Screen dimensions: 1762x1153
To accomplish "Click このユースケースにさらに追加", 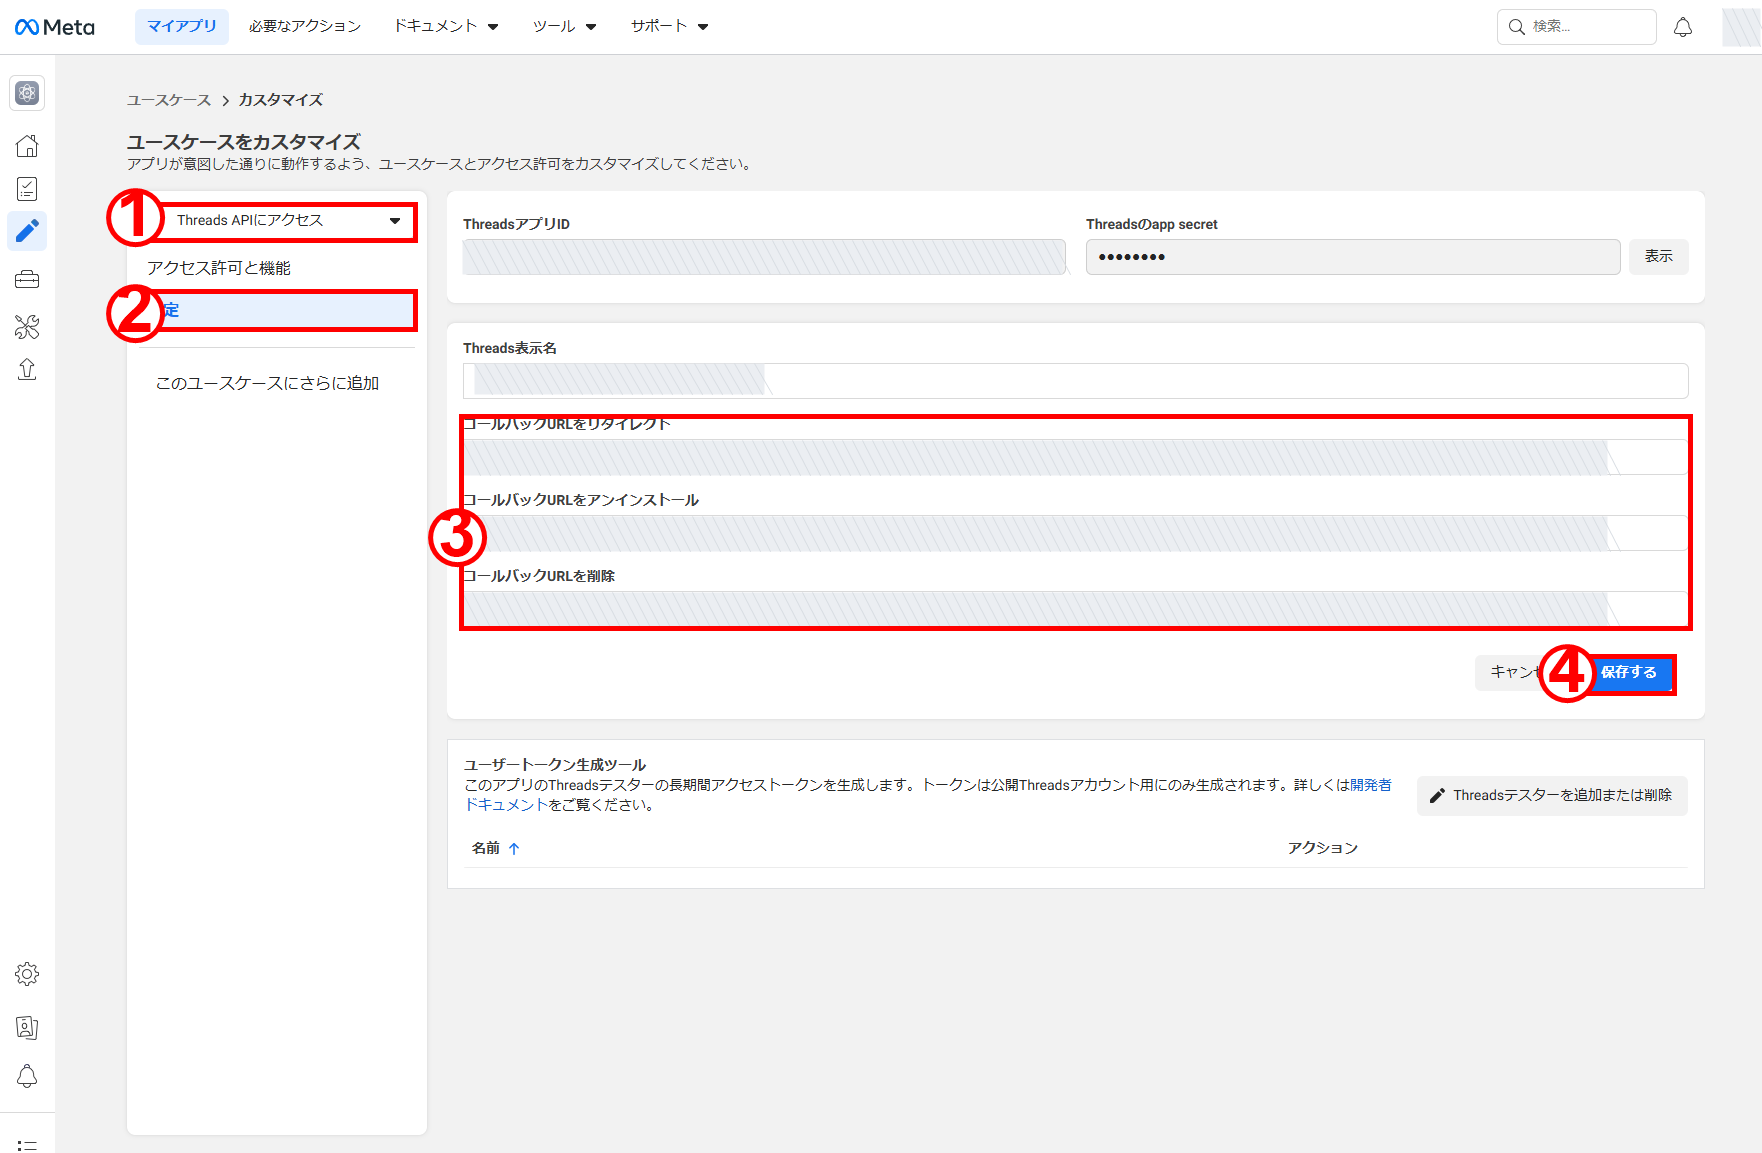I will click(267, 383).
